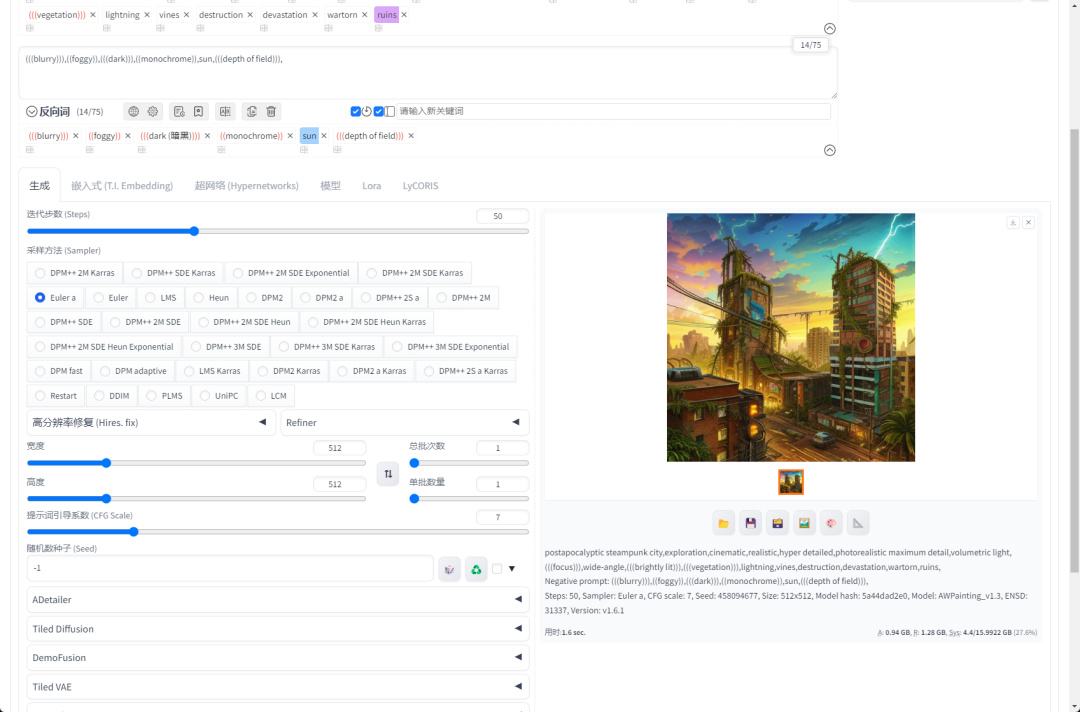The image size is (1080, 712).
Task: Click the trash icon to clear negative prompt
Action: click(x=271, y=112)
